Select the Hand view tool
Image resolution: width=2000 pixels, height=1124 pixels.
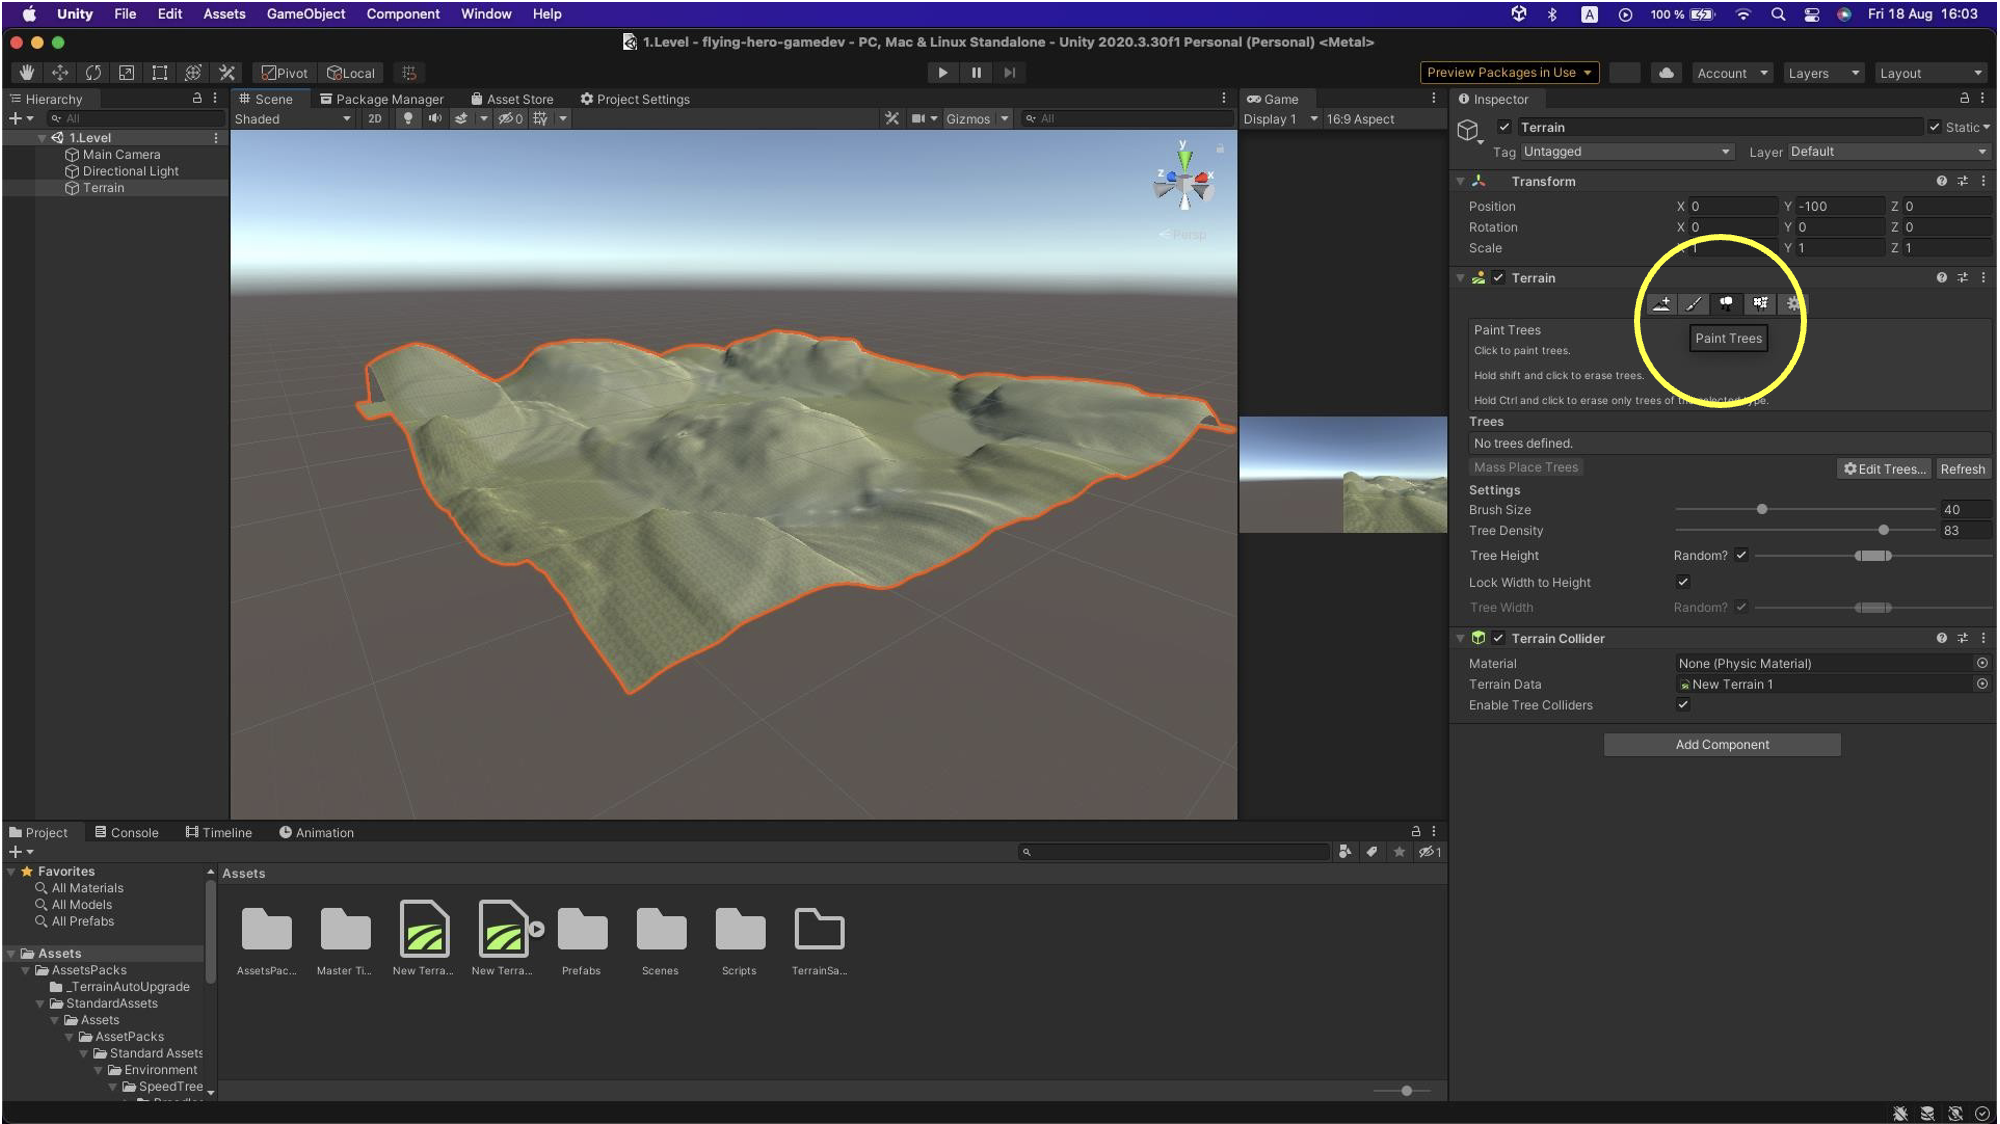pos(27,73)
